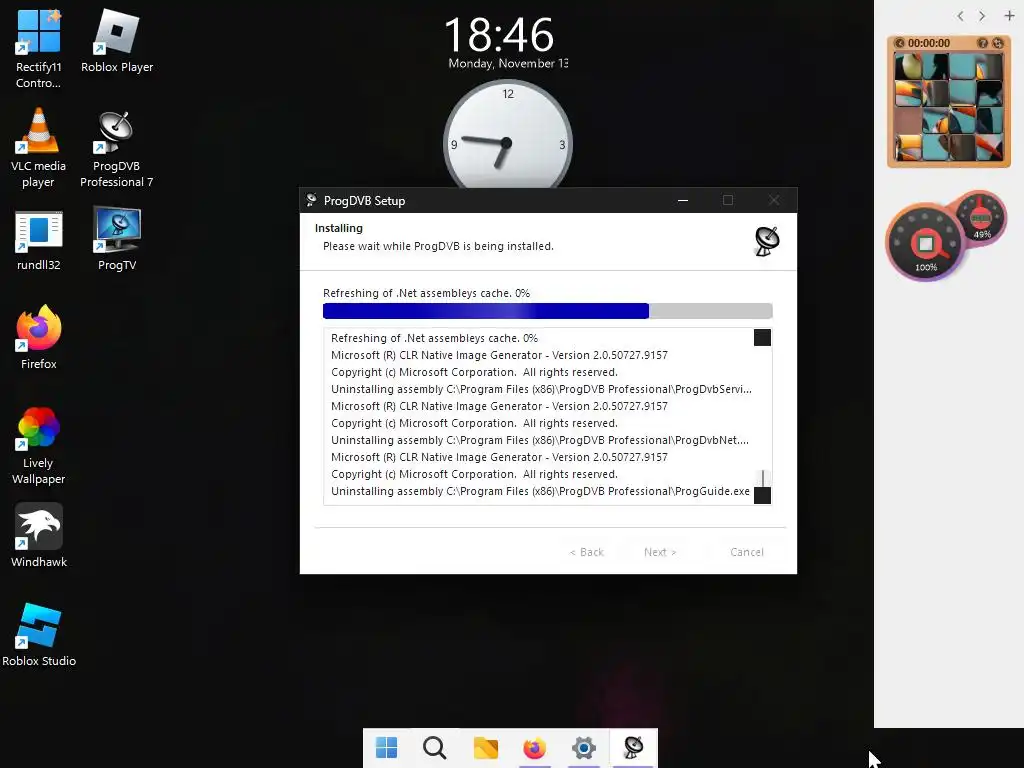Click the Cancel button in ProgDVB Setup
Viewport: 1024px width, 768px height.
click(746, 552)
